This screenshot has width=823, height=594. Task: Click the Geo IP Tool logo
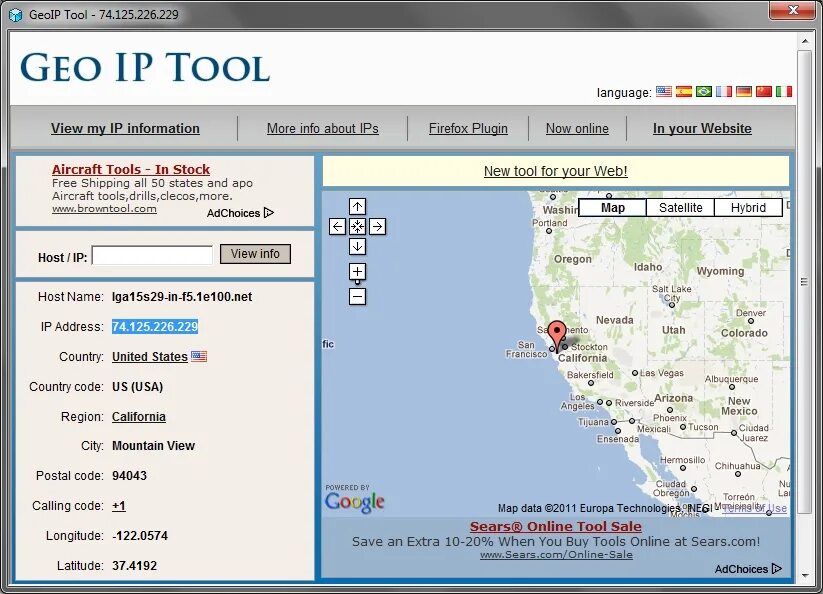tap(145, 67)
